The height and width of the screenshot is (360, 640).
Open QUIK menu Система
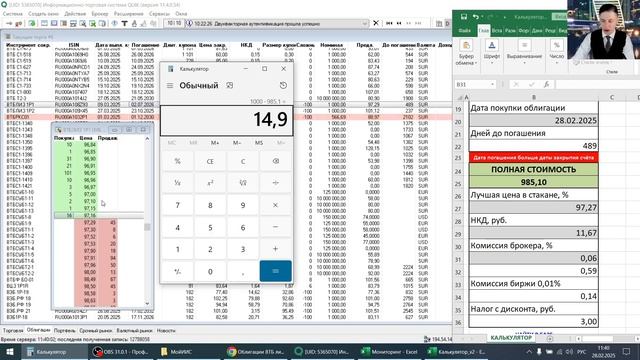point(13,13)
